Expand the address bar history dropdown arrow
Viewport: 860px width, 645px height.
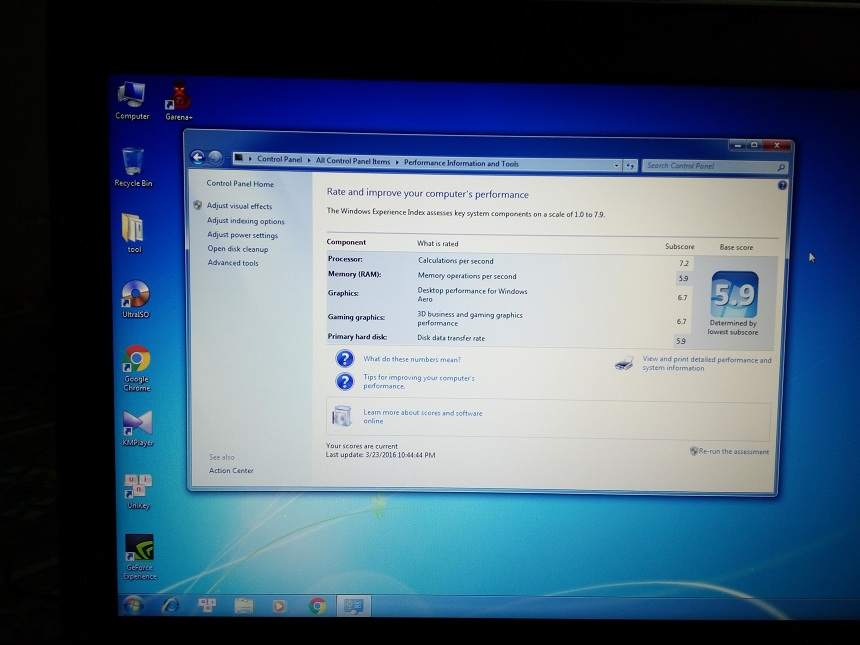616,165
